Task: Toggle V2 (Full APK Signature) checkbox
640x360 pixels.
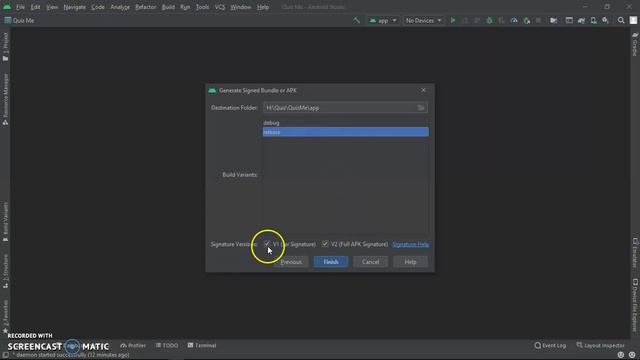Action: 325,244
